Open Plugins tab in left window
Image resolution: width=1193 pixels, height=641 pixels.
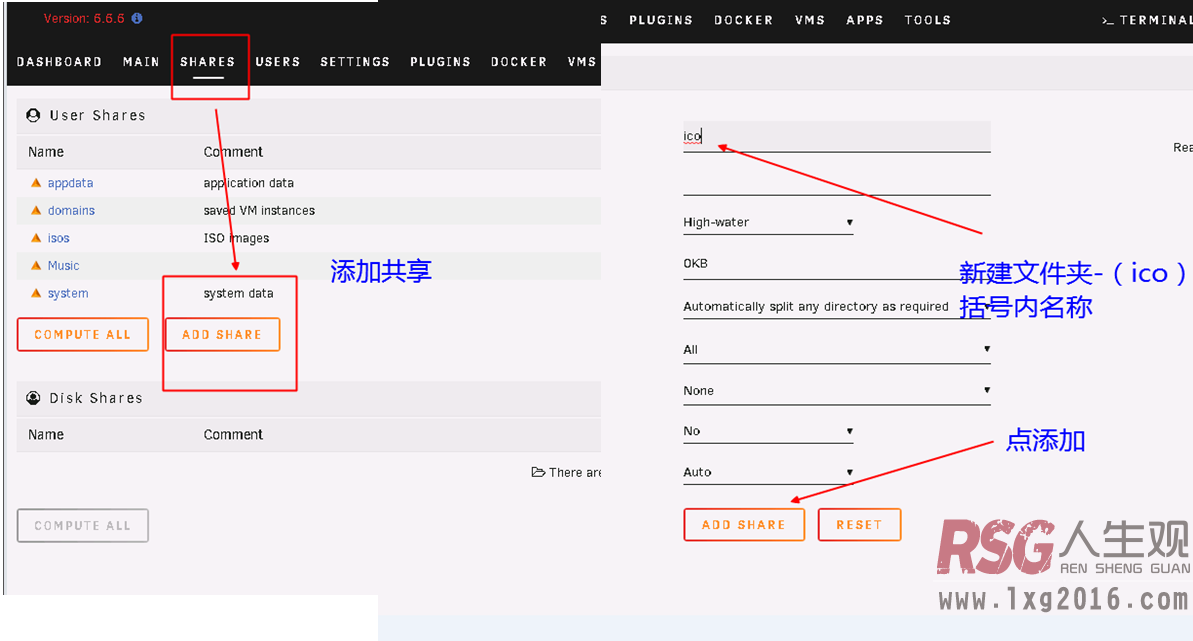(441, 62)
